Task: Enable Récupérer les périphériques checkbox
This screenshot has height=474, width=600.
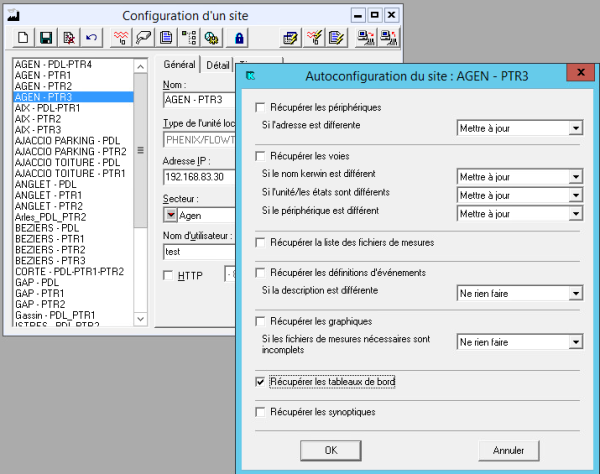Action: [x=261, y=107]
